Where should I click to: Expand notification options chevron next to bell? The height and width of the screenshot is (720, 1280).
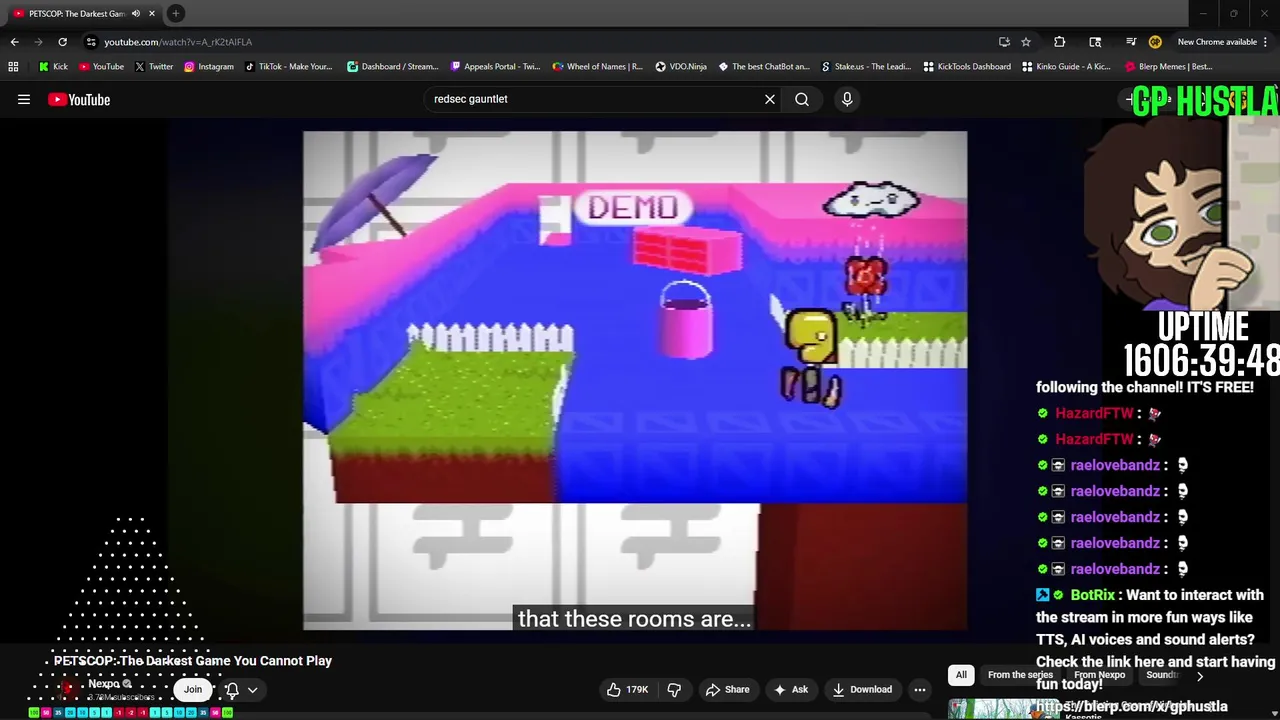[253, 689]
